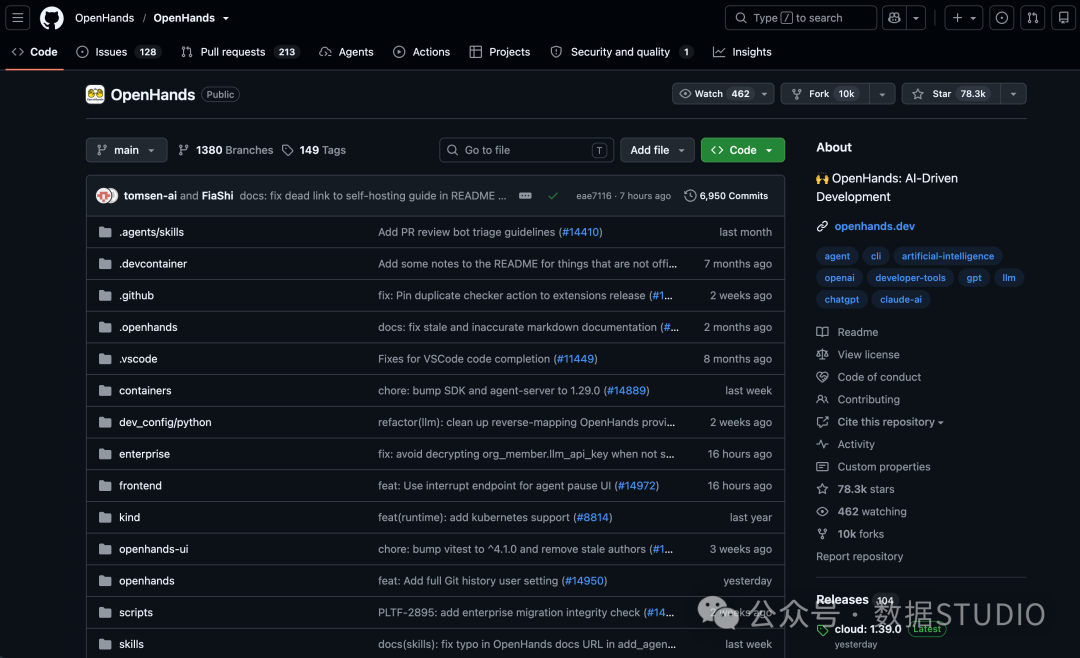Click the link icon next to openhands.dev
Image resolution: width=1080 pixels, height=658 pixels.
tap(822, 226)
